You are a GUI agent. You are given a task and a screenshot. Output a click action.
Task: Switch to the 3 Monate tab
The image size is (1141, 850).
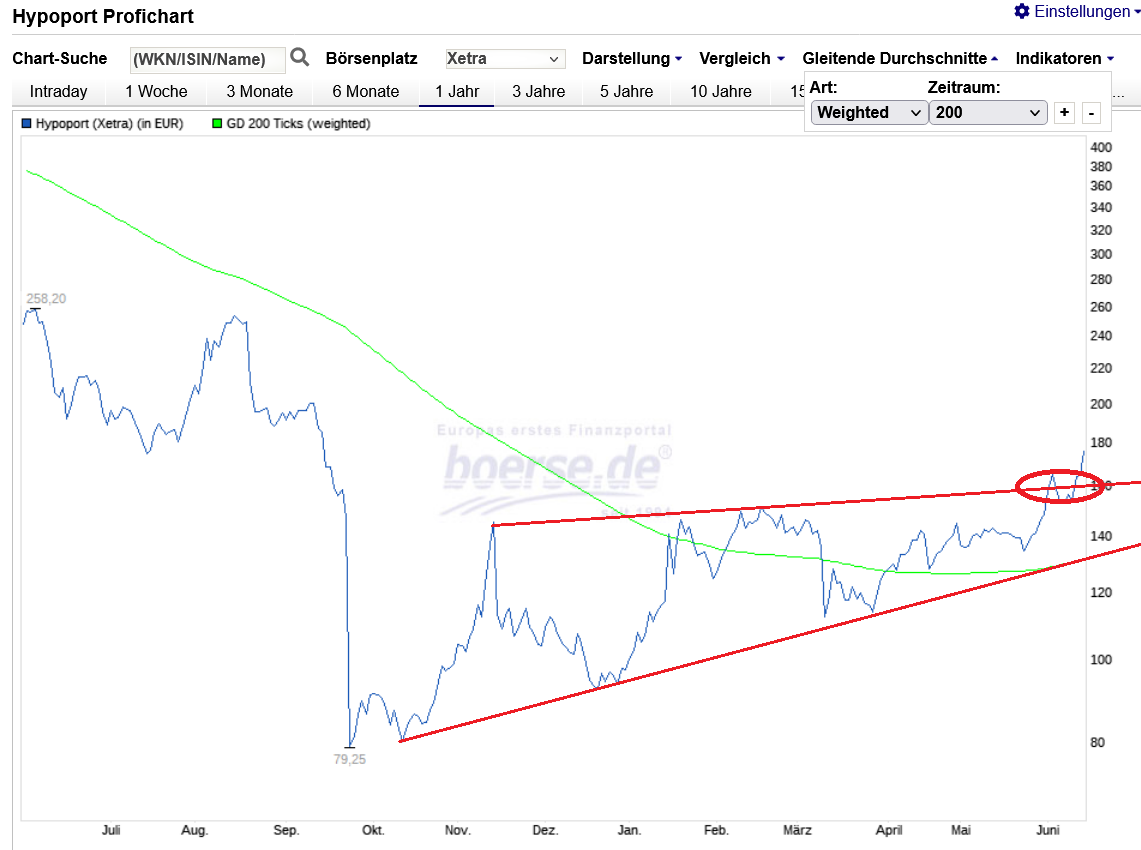click(259, 92)
